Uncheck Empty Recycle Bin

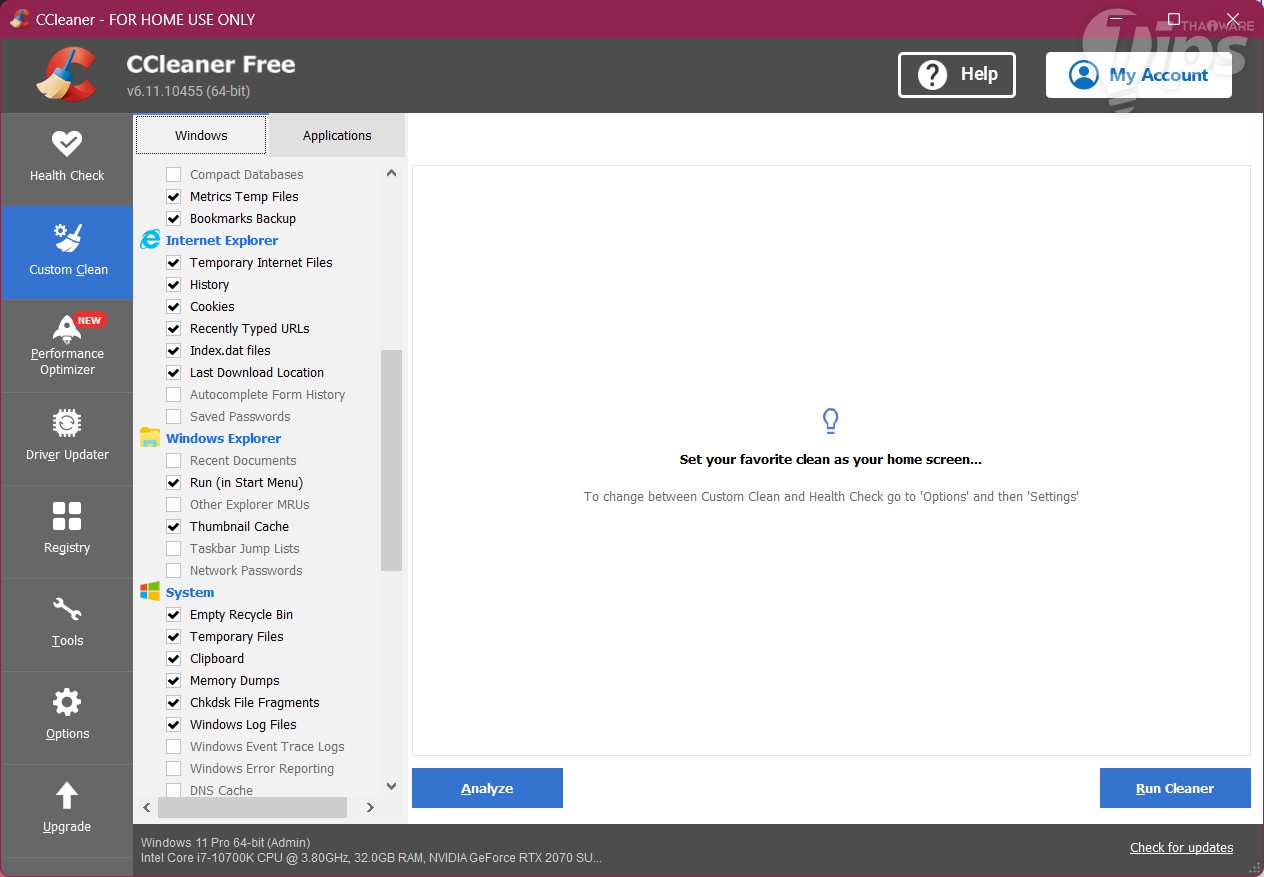click(174, 614)
